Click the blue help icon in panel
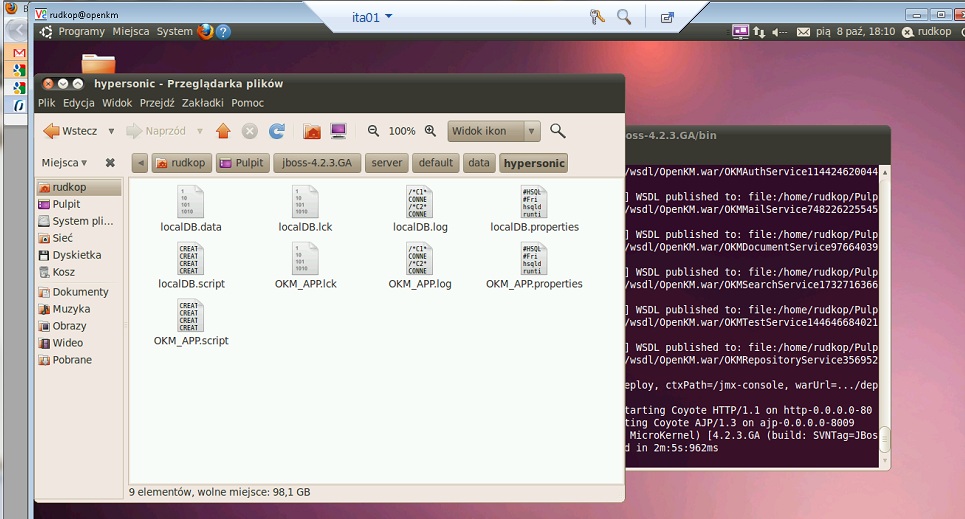Image resolution: width=965 pixels, height=519 pixels. [x=223, y=31]
